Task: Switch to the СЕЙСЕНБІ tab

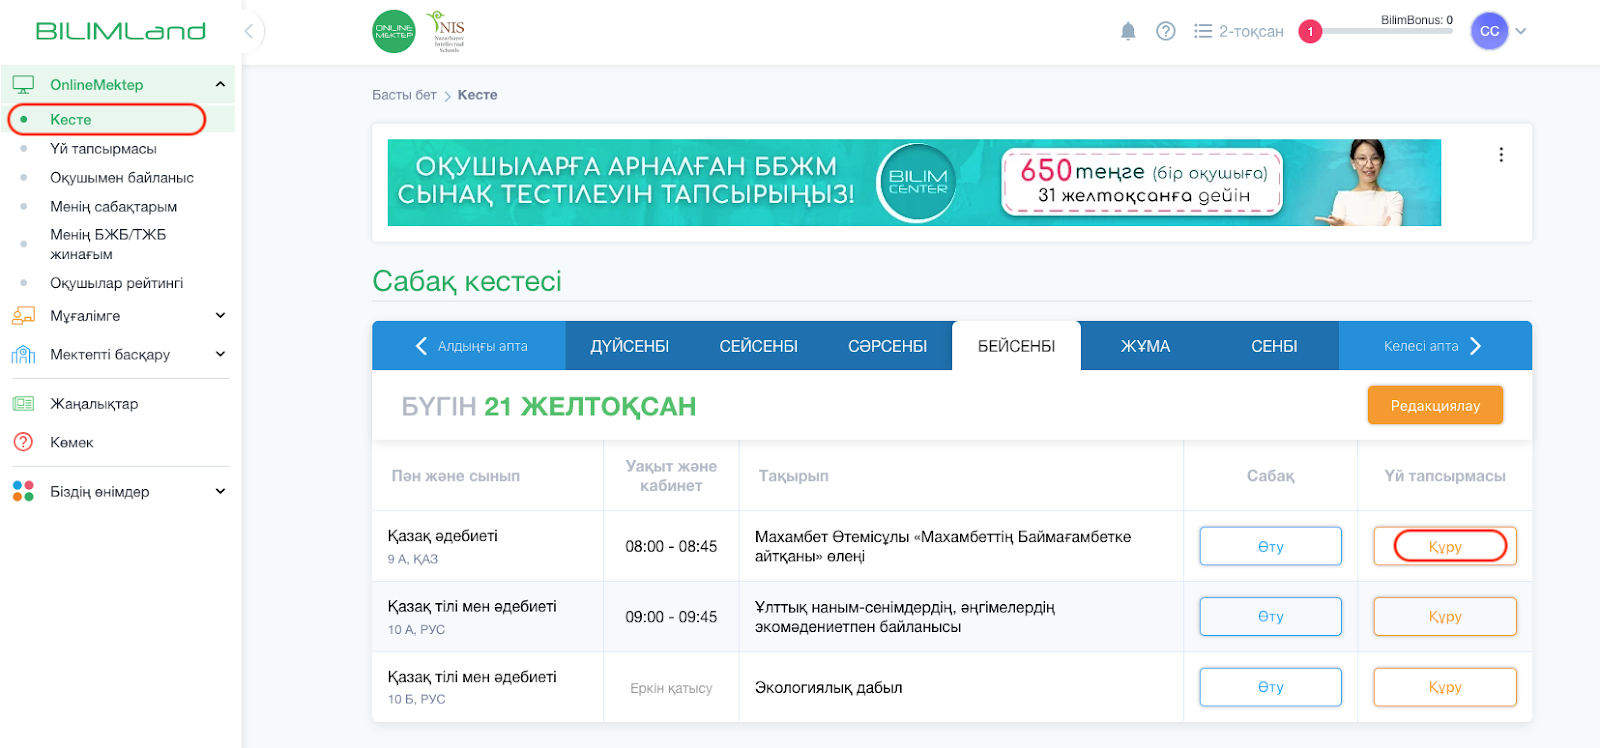Action: tap(758, 346)
